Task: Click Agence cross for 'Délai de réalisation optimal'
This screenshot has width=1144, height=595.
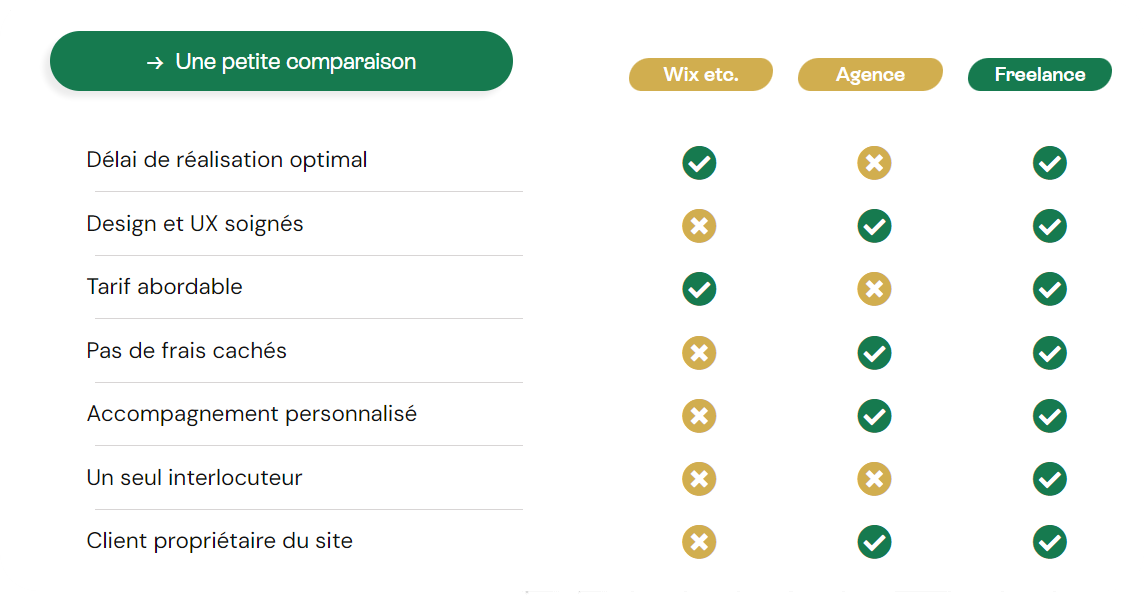Action: (874, 163)
